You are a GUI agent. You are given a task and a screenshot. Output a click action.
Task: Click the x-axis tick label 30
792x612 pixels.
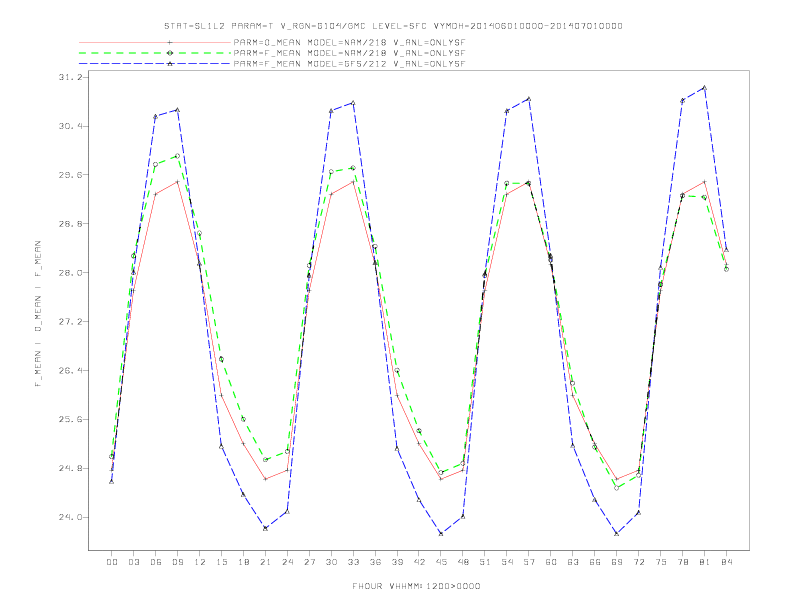[331, 562]
